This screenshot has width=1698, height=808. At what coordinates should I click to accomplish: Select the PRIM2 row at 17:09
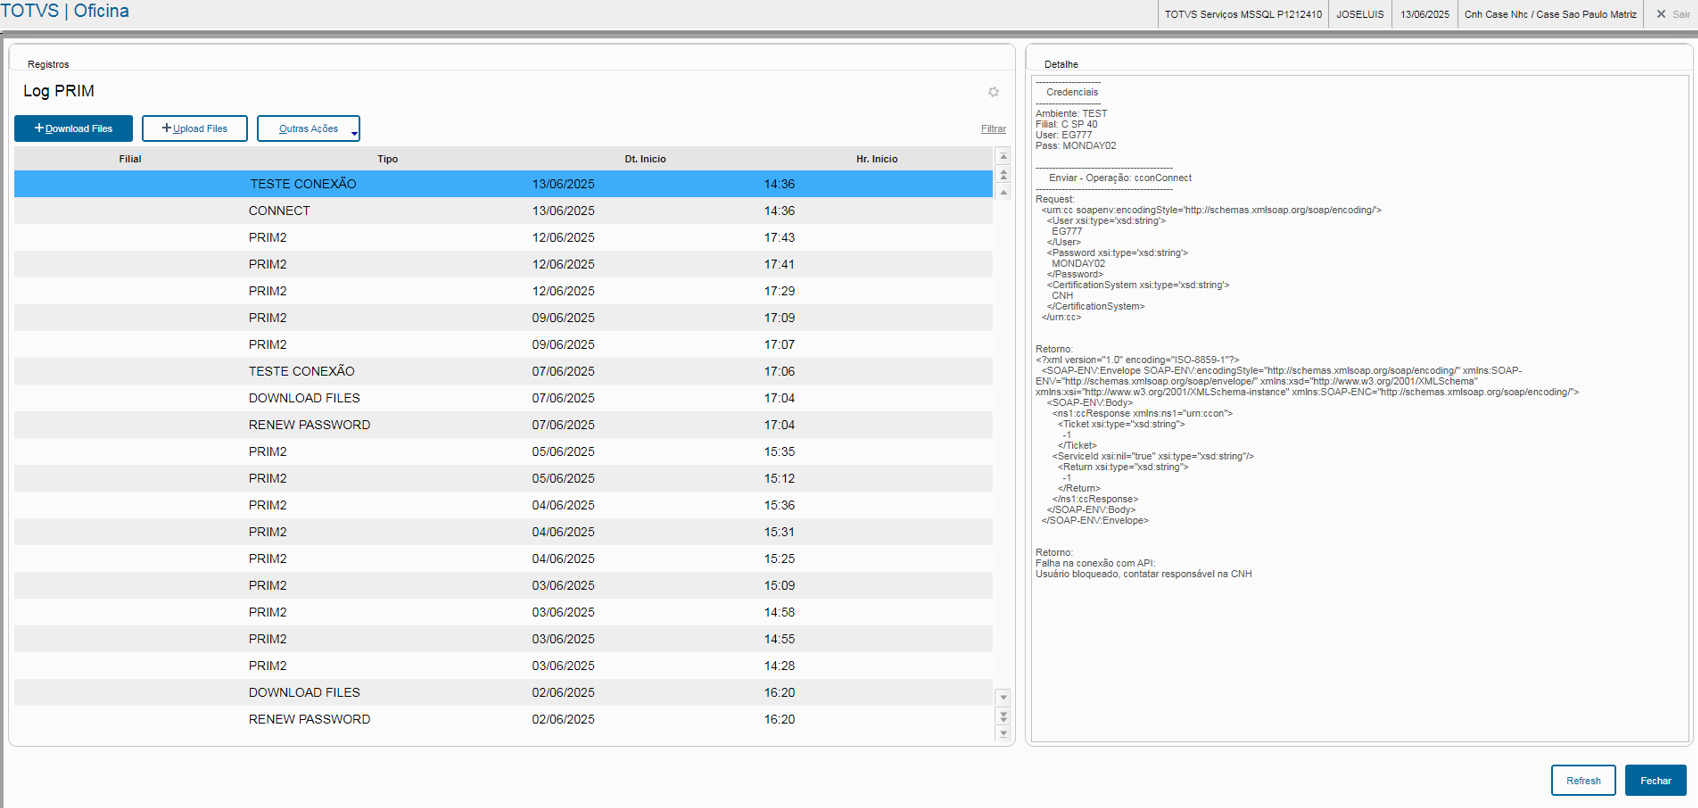point(503,318)
